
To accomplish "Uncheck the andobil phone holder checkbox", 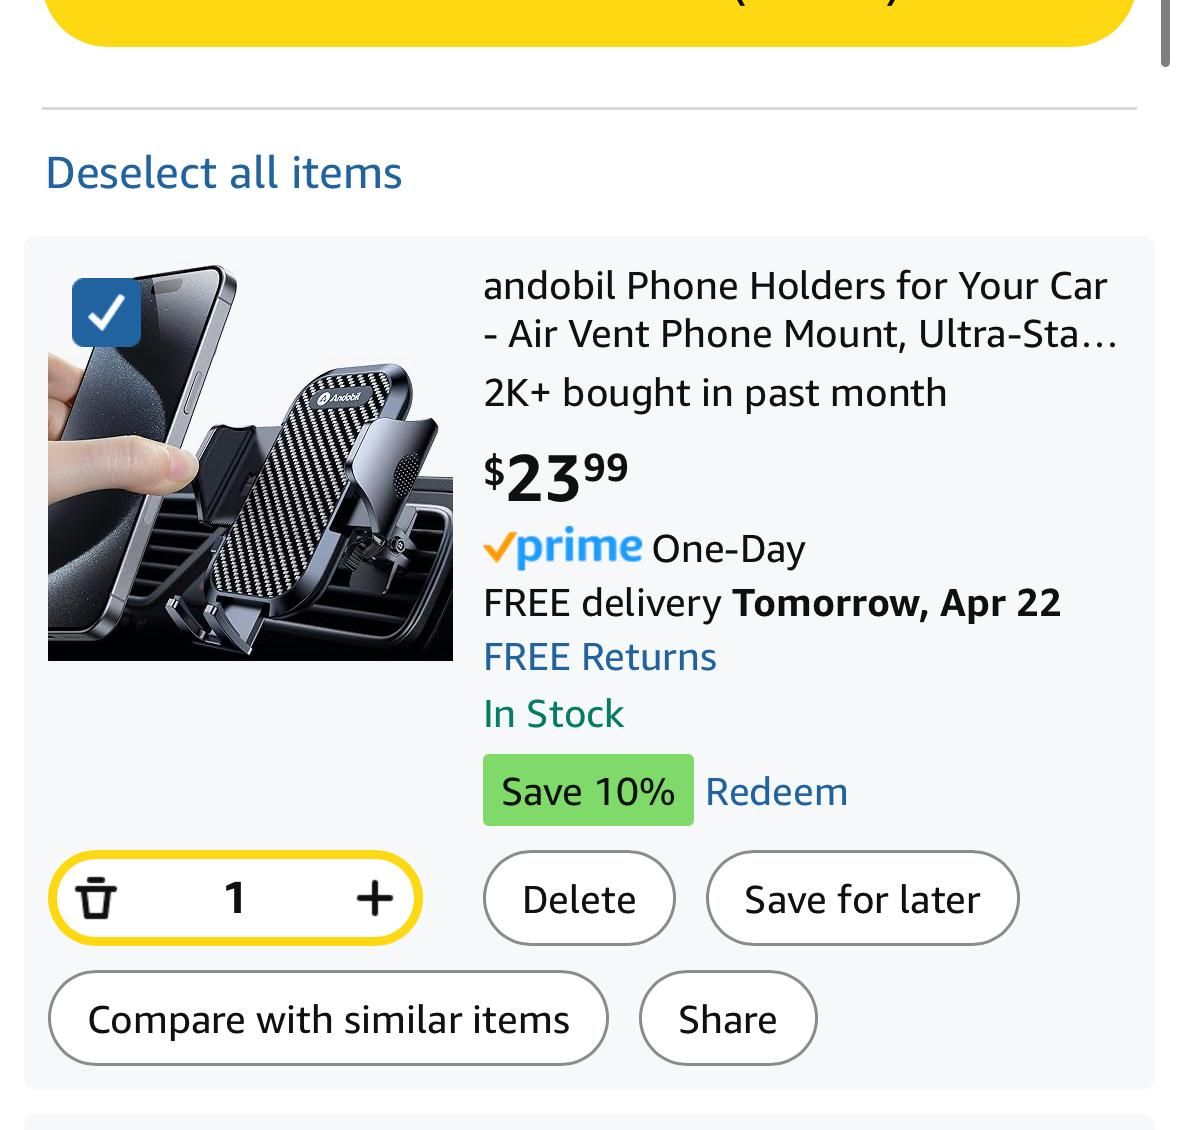I will click(x=106, y=312).
